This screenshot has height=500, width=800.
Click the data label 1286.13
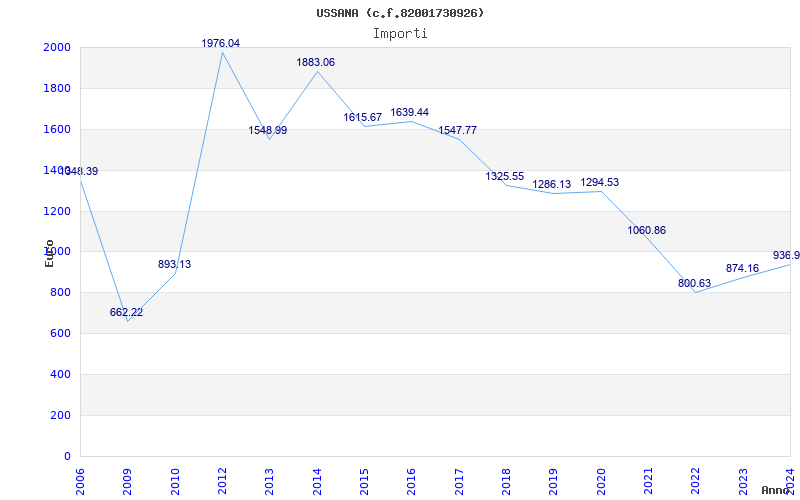(x=552, y=184)
